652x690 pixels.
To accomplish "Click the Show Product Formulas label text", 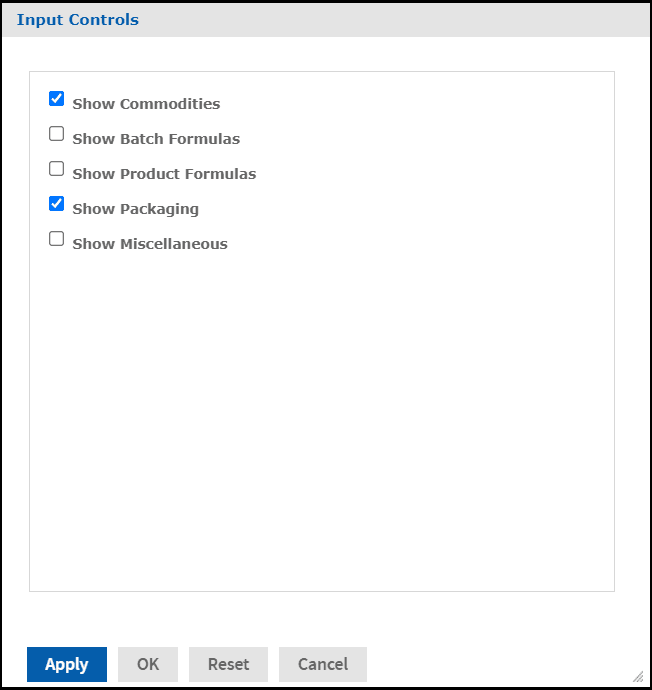I will [x=164, y=174].
